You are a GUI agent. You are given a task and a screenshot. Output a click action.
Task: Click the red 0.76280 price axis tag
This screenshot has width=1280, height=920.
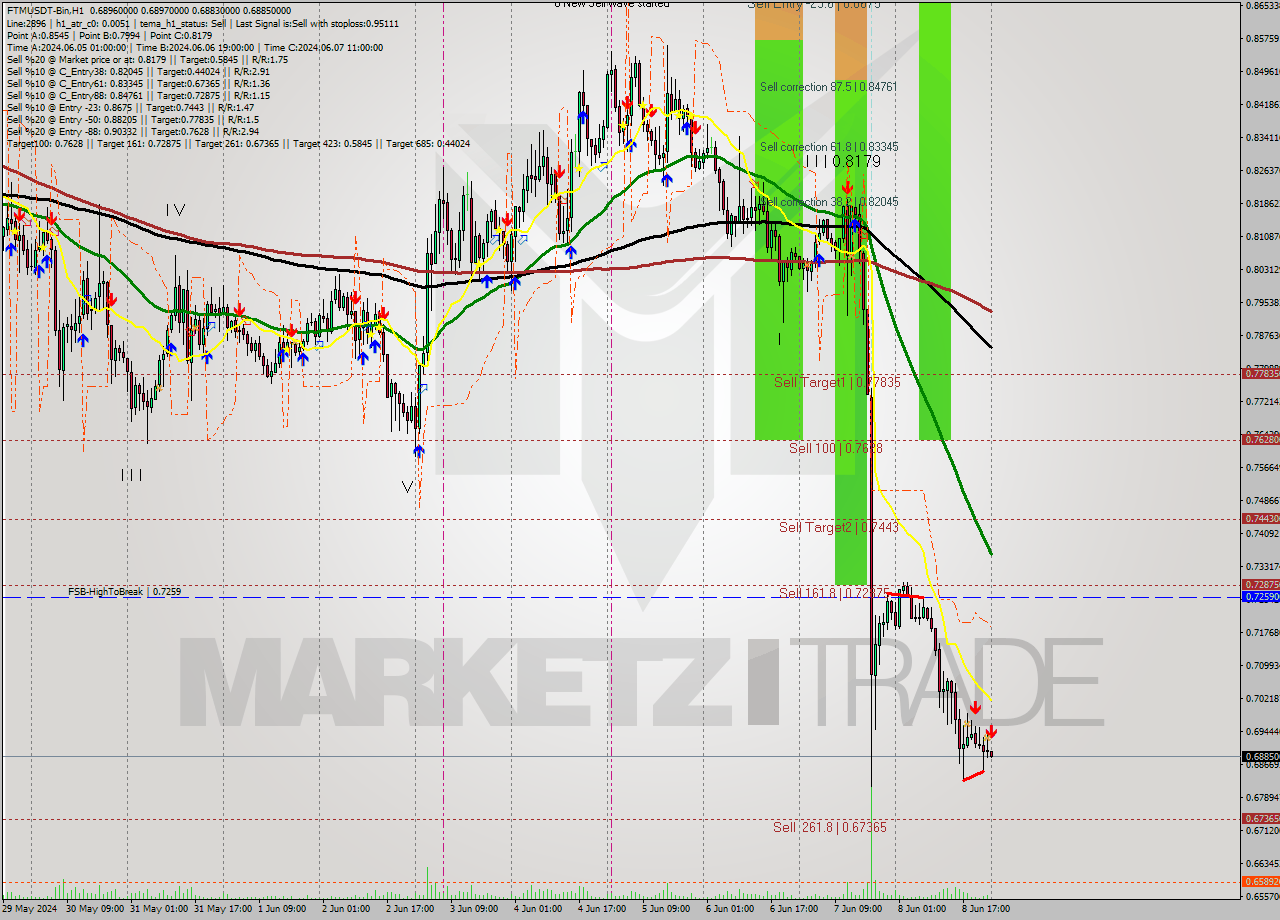point(1260,439)
